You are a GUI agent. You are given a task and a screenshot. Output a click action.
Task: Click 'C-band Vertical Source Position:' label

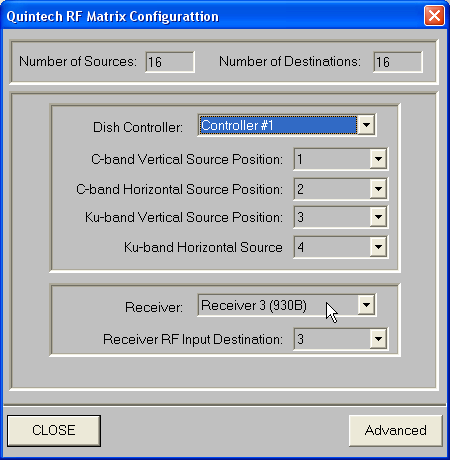[187, 159]
